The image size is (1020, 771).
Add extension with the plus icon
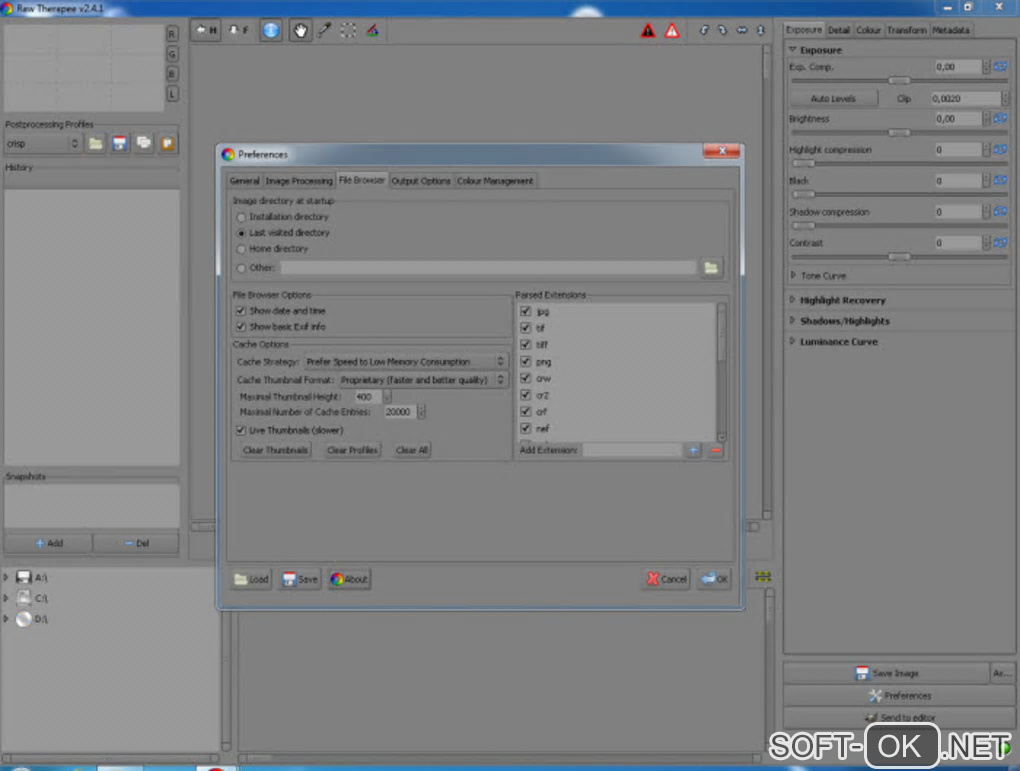[x=693, y=450]
